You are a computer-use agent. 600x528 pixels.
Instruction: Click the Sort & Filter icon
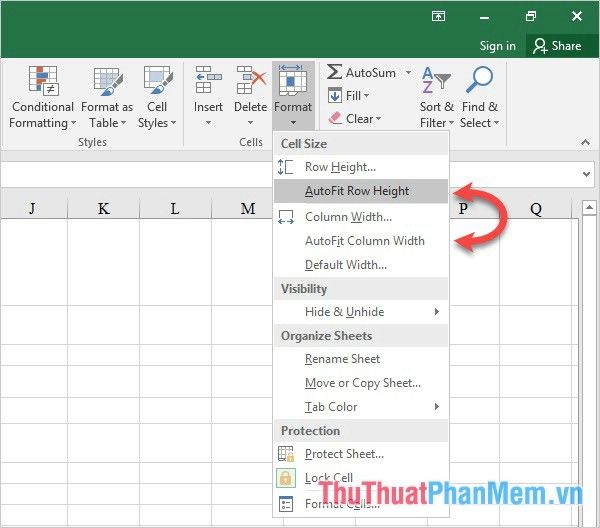(x=436, y=80)
